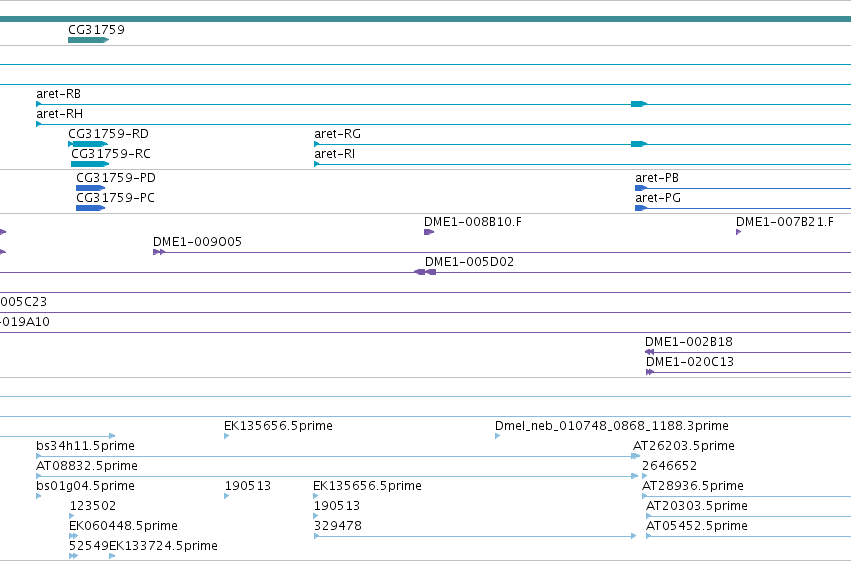Open the AT26203.5prime EST label
Image resolution: width=851 pixels, height=561 pixels.
684,445
